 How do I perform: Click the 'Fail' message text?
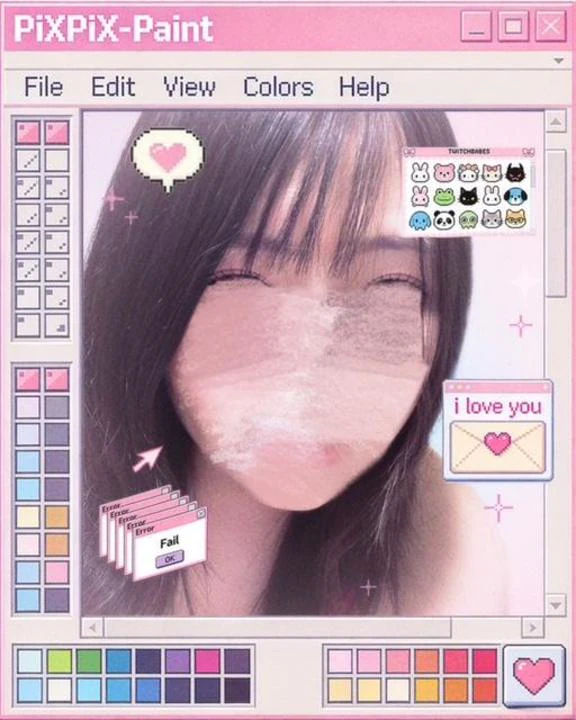169,542
